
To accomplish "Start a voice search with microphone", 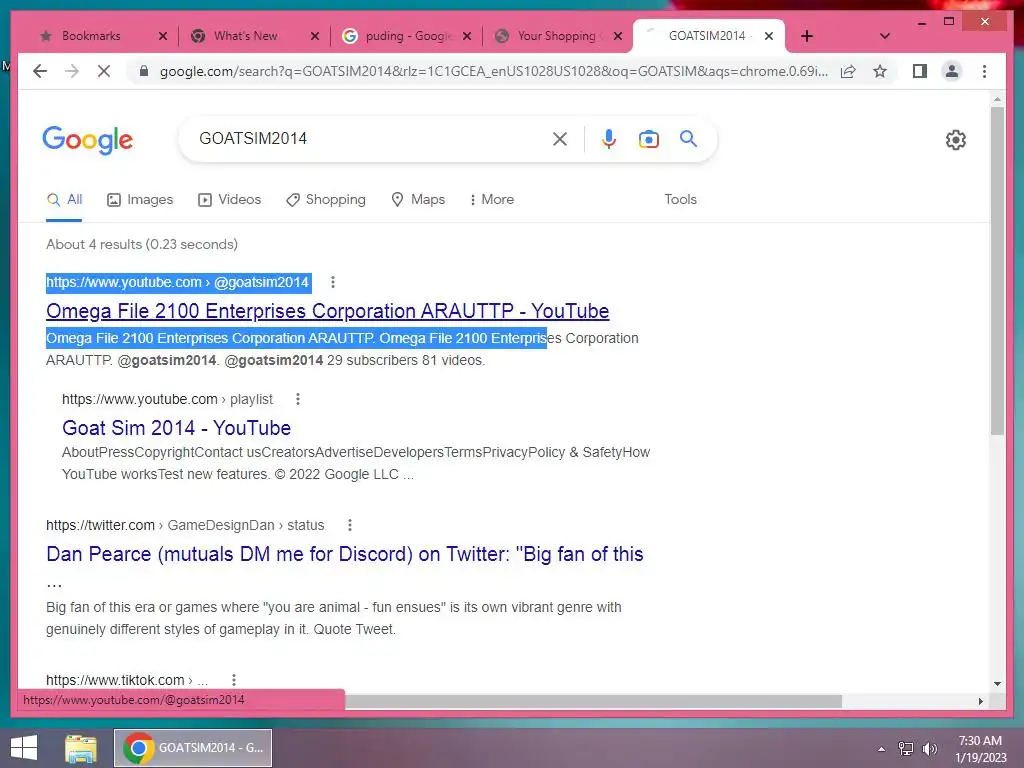I will [609, 138].
